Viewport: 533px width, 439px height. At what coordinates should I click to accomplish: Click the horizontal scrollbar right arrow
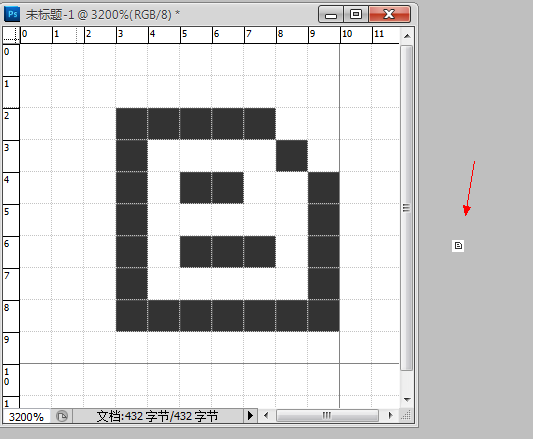tap(390, 416)
